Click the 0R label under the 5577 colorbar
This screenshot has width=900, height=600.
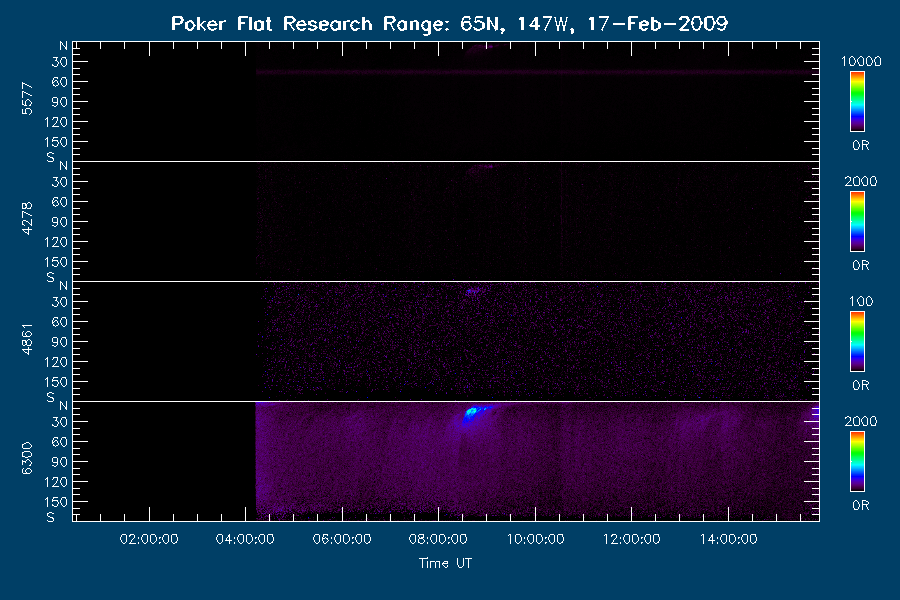(x=861, y=145)
